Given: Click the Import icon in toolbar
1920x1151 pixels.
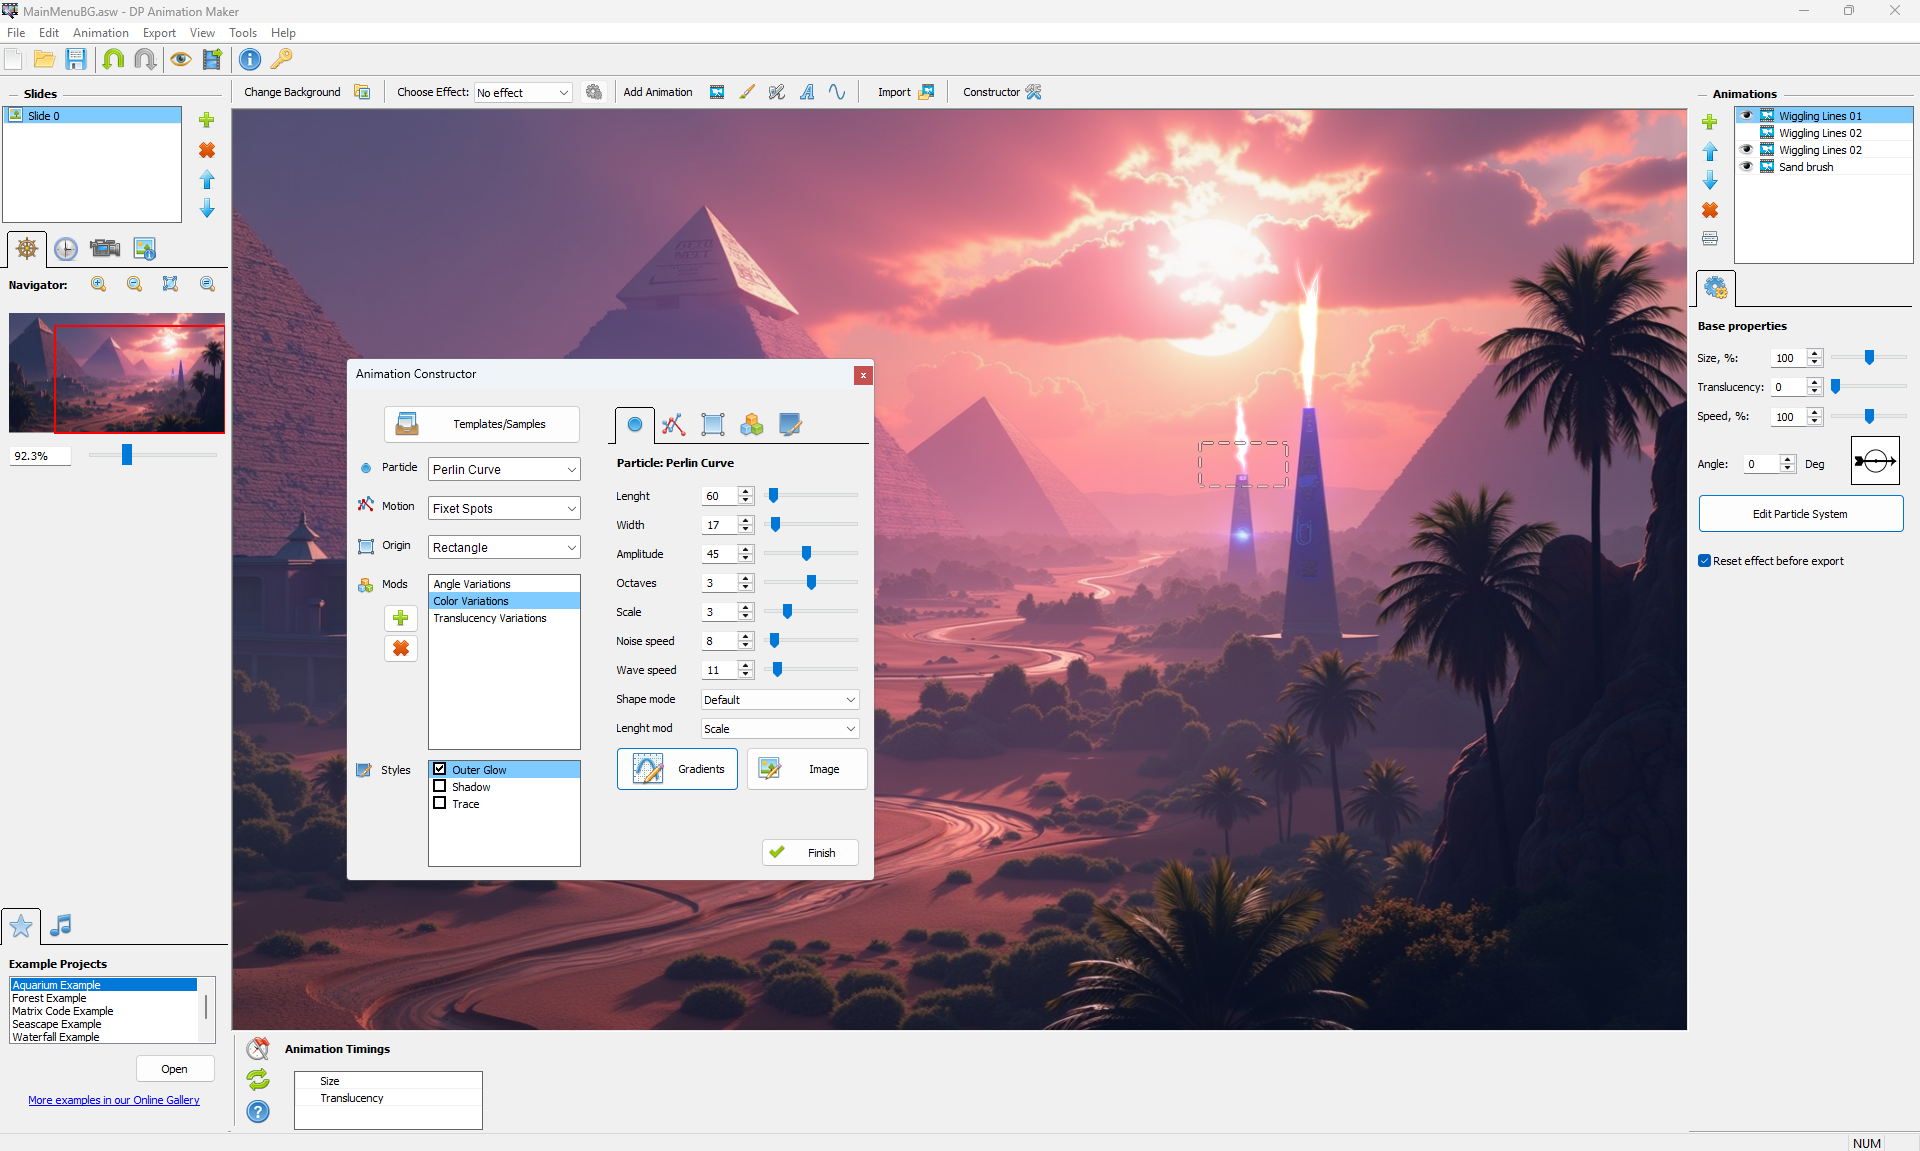Looking at the screenshot, I should click(926, 92).
